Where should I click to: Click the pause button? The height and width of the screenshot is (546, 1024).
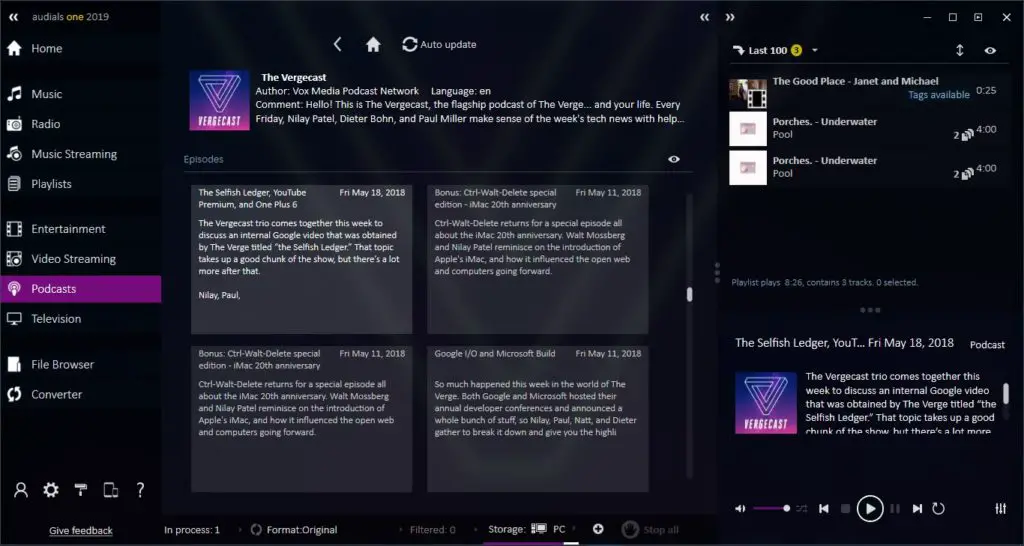point(895,509)
